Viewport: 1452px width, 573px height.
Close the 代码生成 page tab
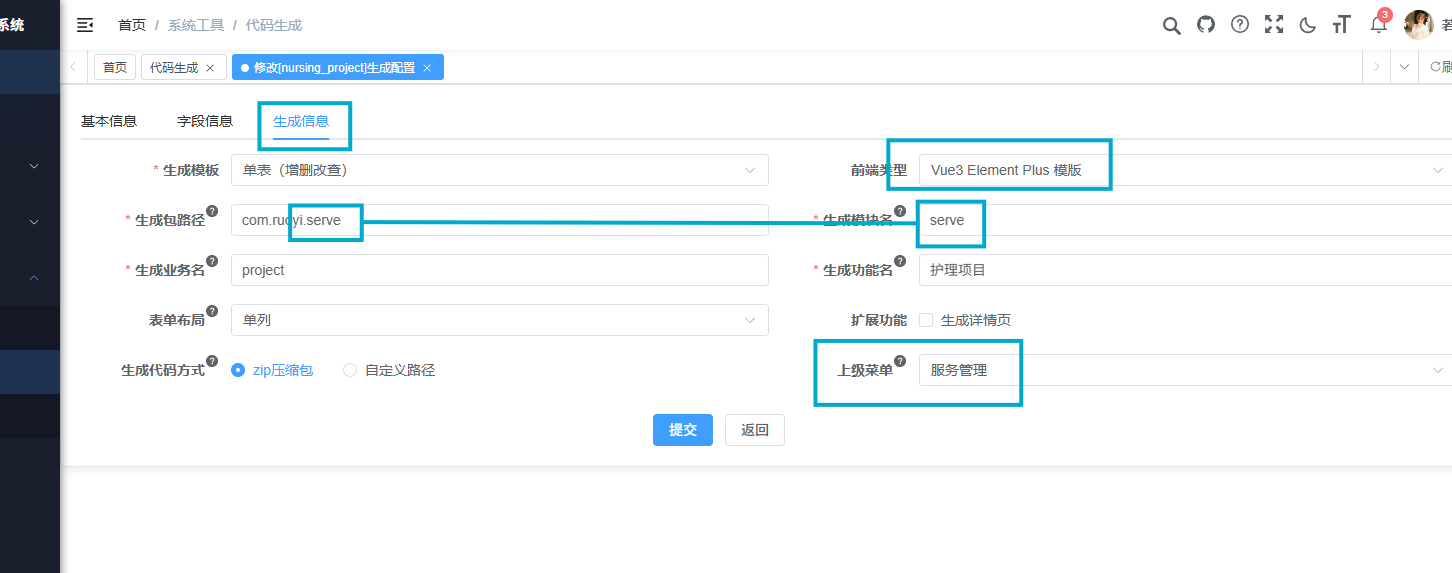click(210, 68)
